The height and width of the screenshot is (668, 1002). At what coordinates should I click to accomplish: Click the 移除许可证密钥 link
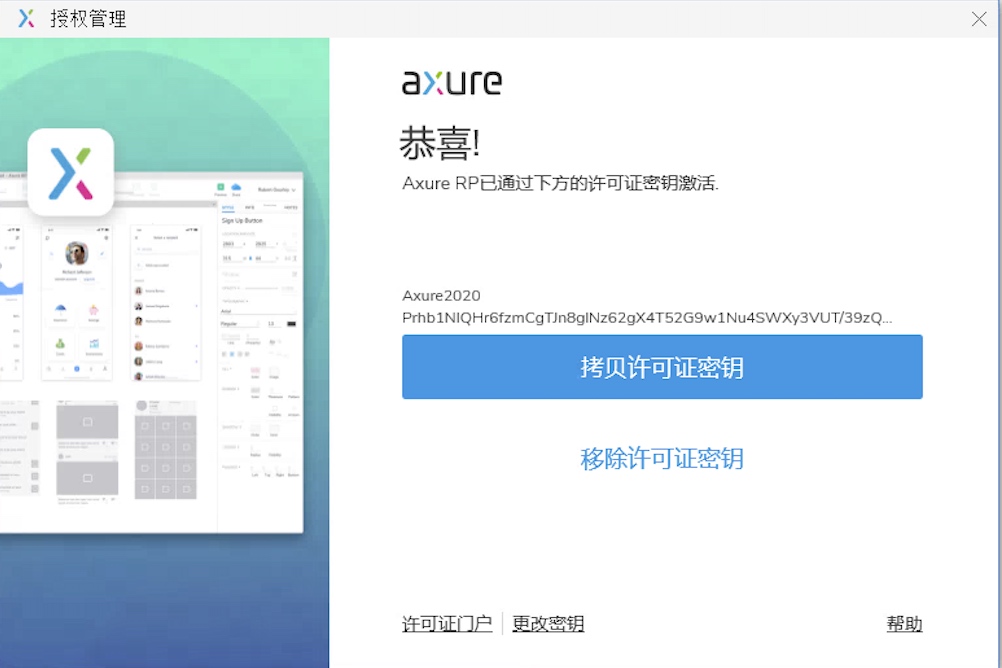pos(662,458)
